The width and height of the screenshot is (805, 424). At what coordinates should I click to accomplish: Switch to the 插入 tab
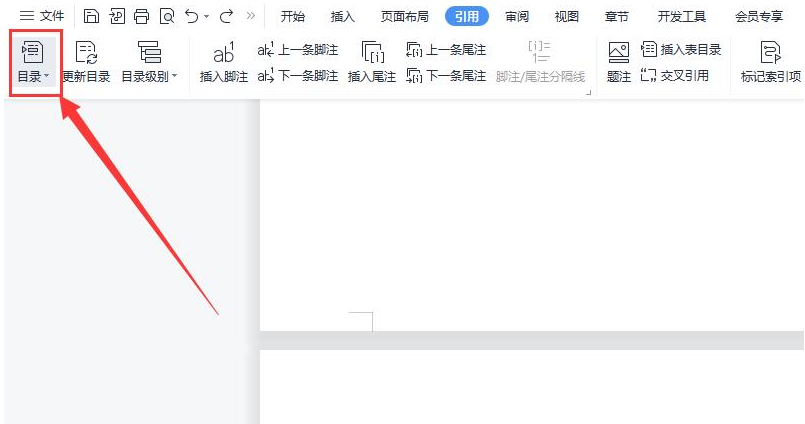pos(343,16)
